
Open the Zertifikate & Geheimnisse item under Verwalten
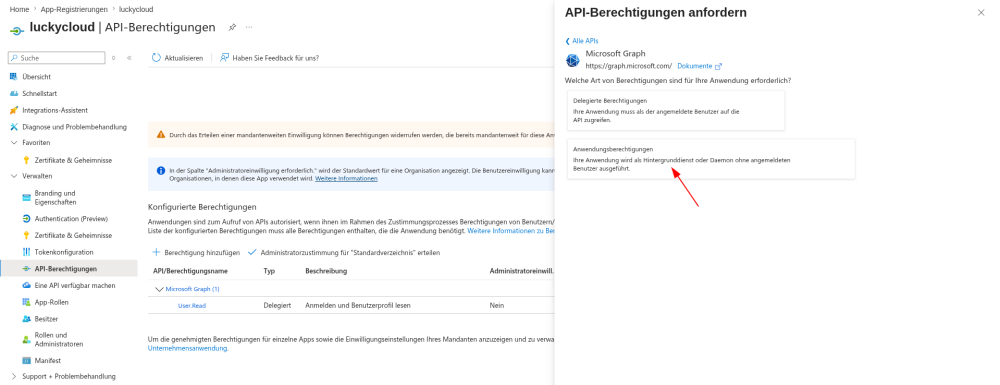pyautogui.click(x=73, y=235)
